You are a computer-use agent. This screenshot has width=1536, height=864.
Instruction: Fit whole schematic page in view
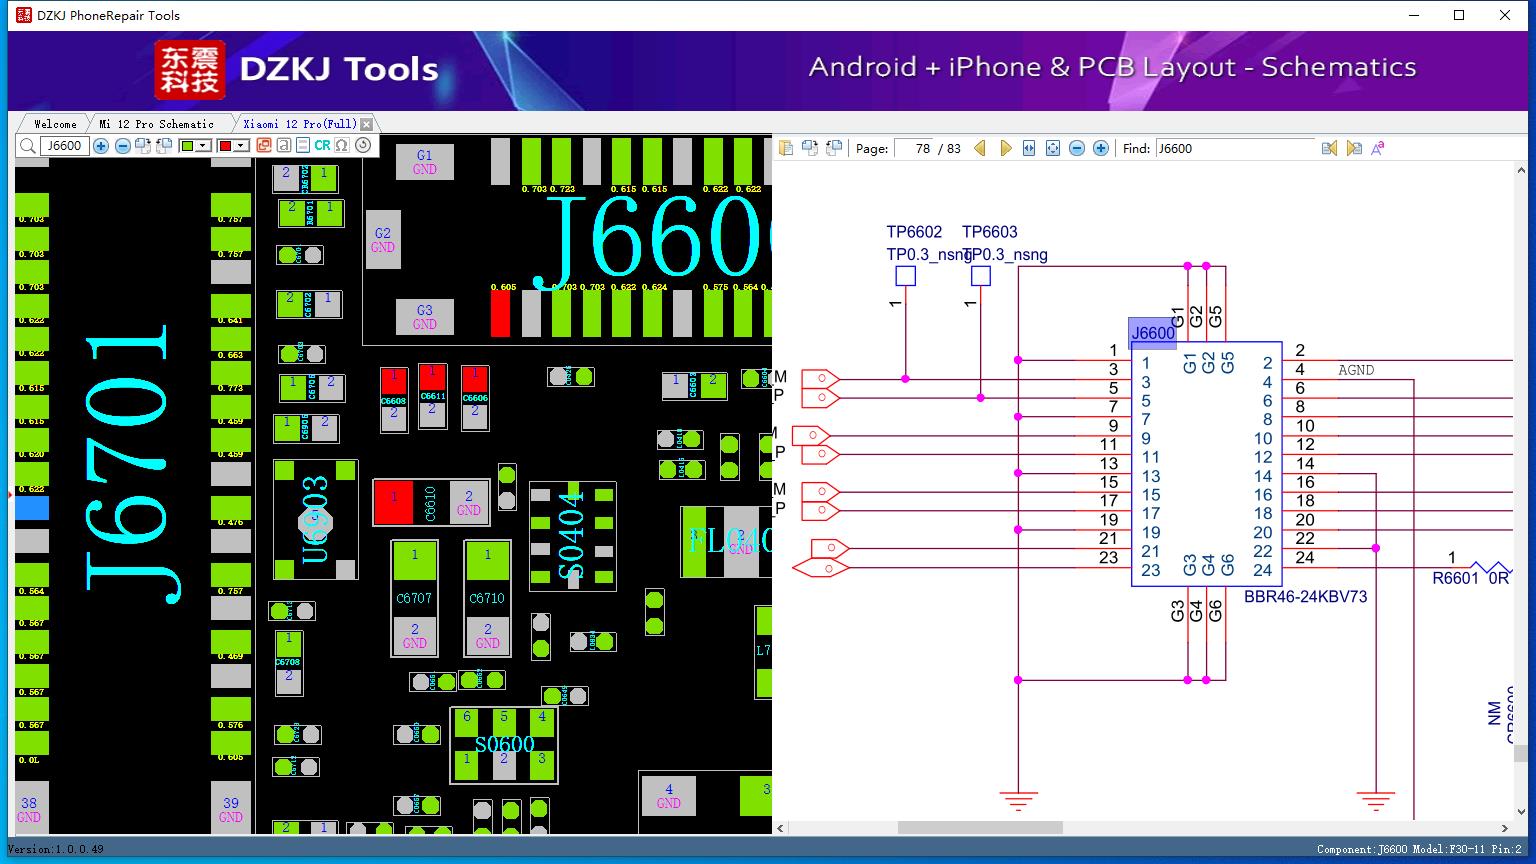point(1053,148)
